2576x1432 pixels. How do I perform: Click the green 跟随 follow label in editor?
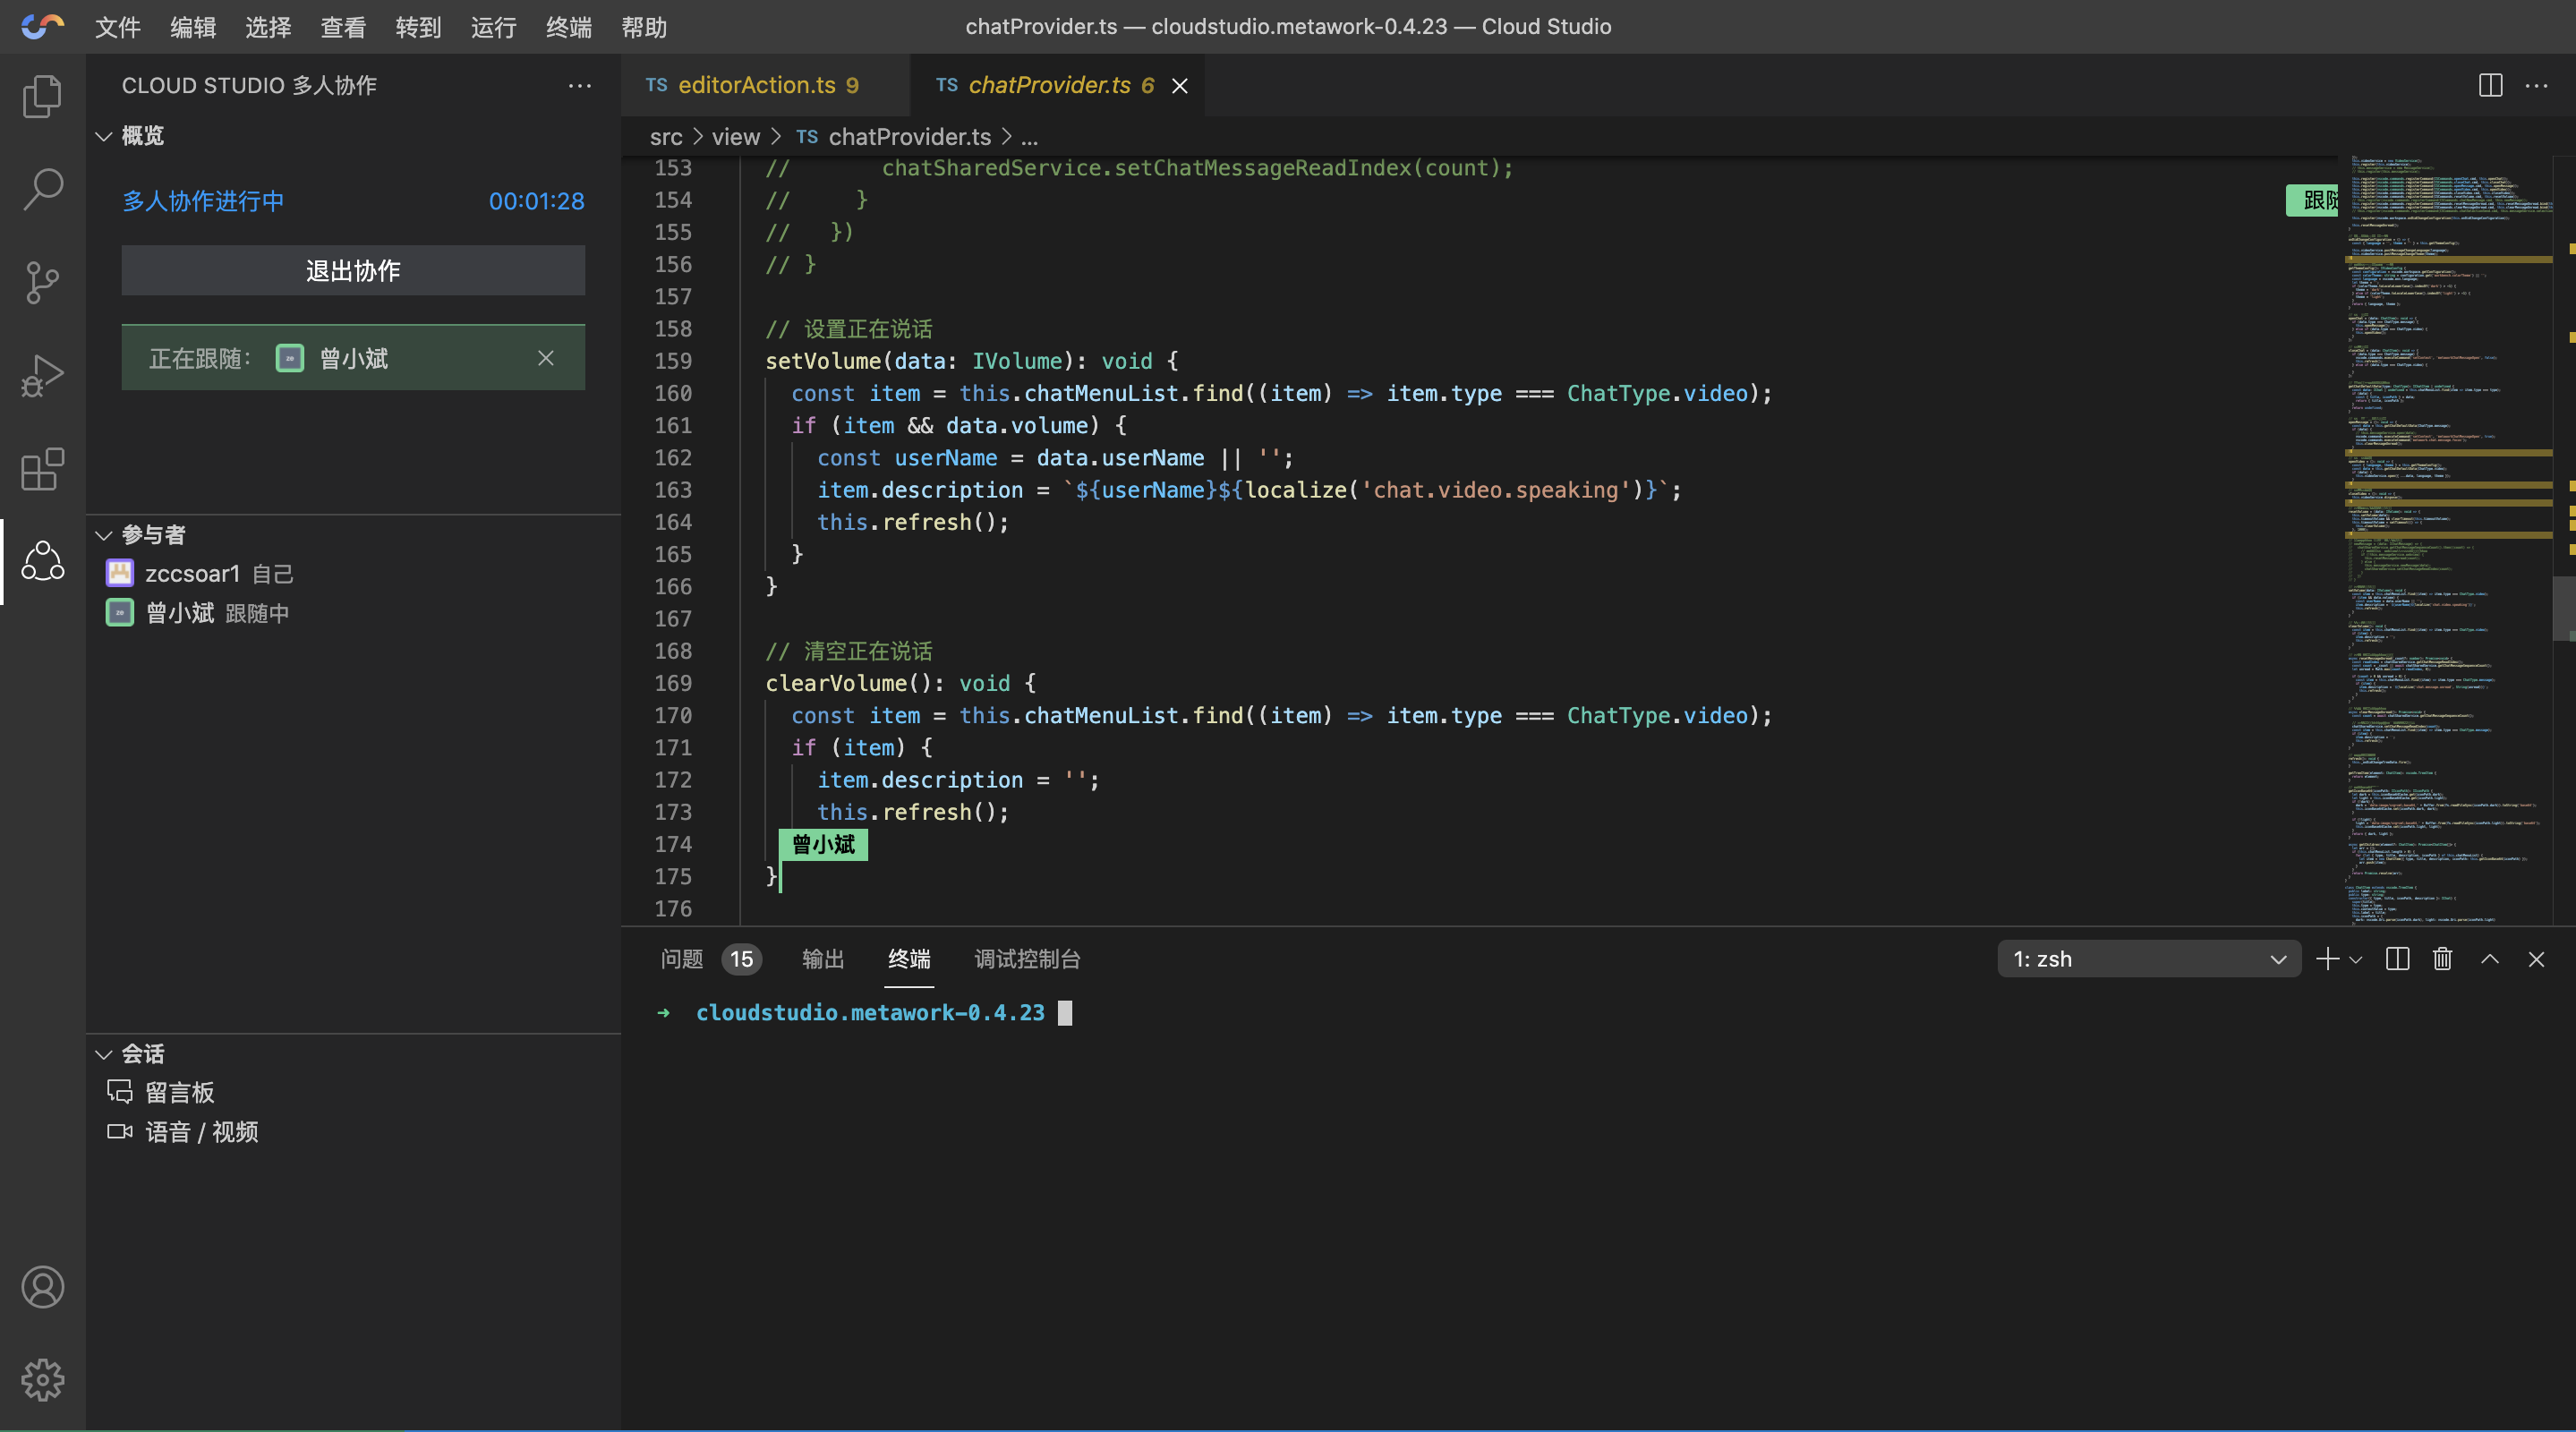coord(2313,200)
